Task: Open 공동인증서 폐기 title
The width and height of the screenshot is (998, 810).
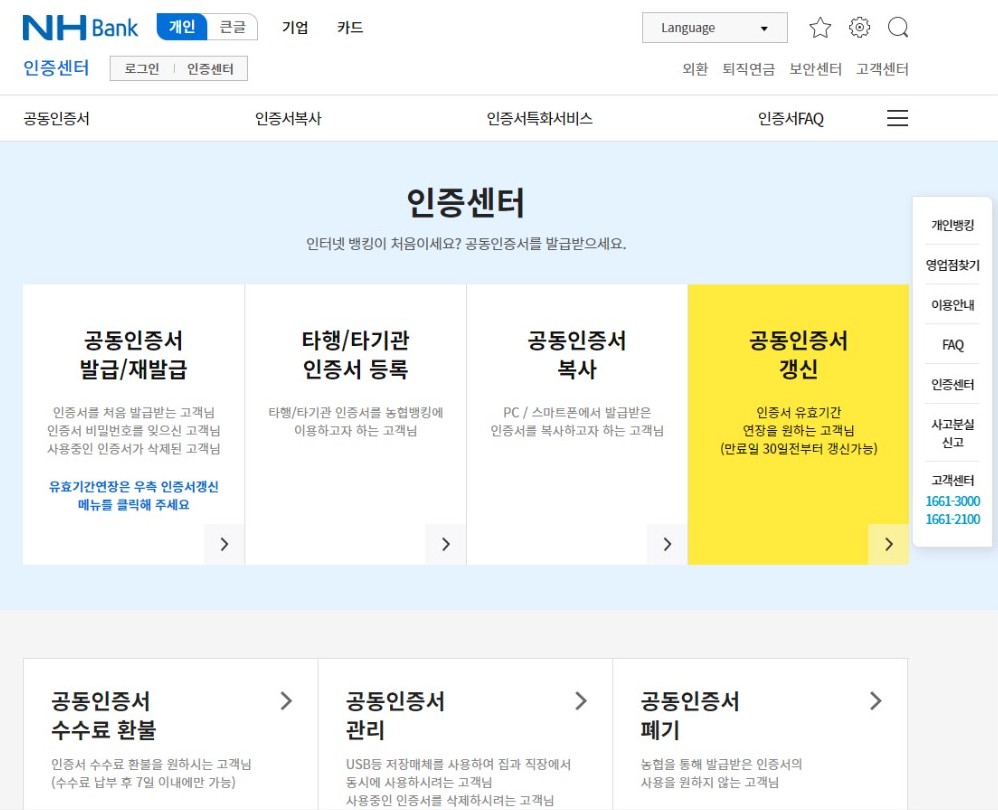Action: point(689,715)
